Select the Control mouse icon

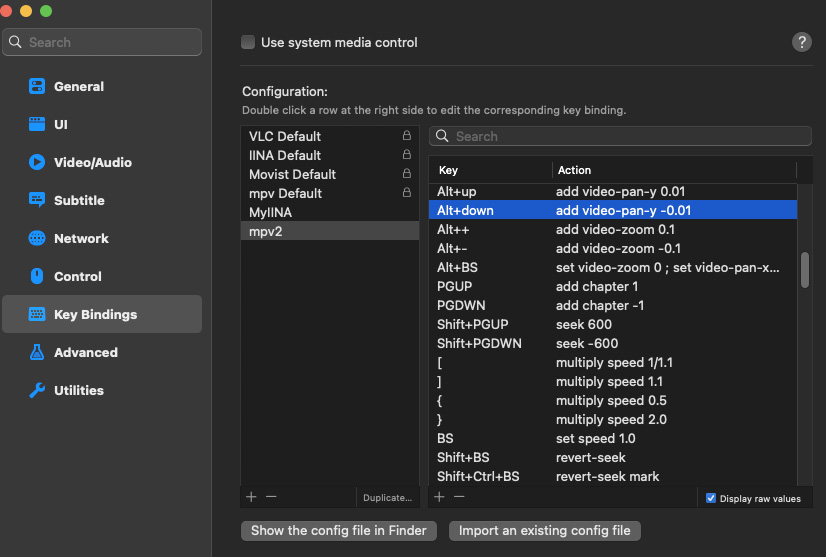click(37, 276)
